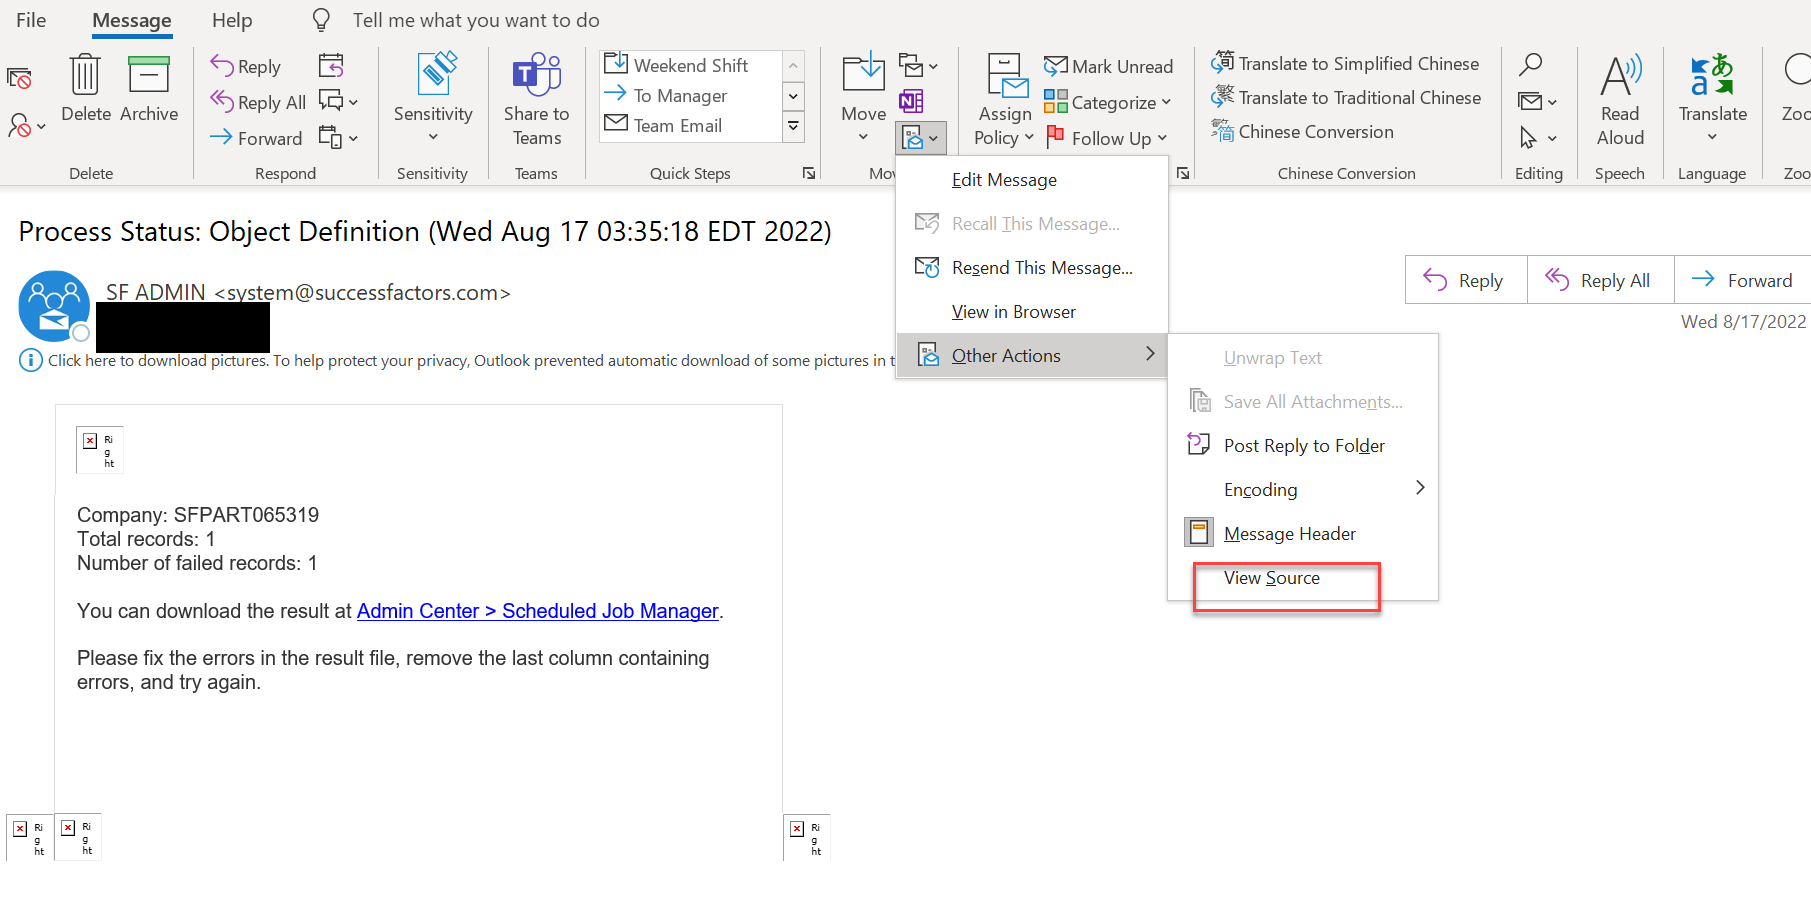The width and height of the screenshot is (1811, 898).
Task: Click the SF ADMIN sender name
Action: (155, 292)
